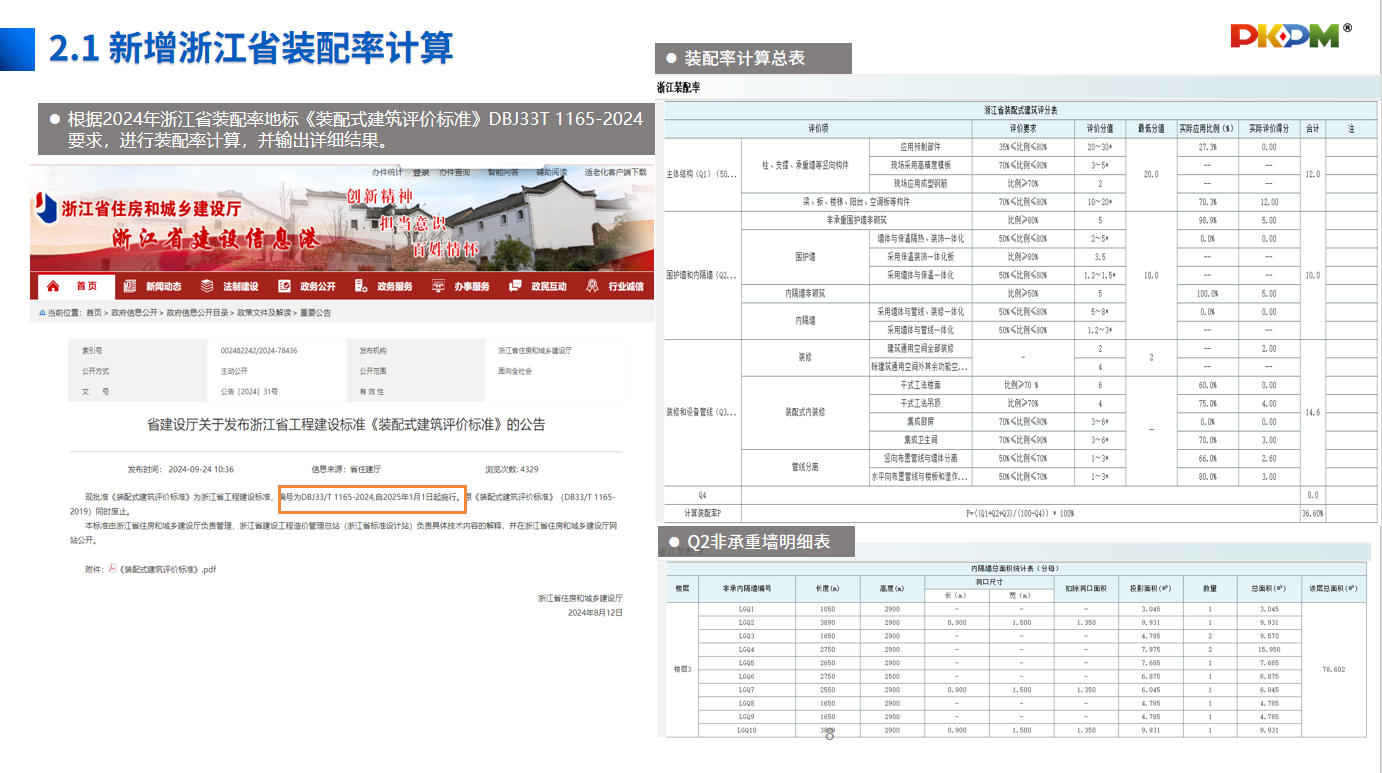Viewport: 1382px width, 773px height.
Task: Click the stacked-layers icon beside 法制建设
Action: [x=207, y=286]
